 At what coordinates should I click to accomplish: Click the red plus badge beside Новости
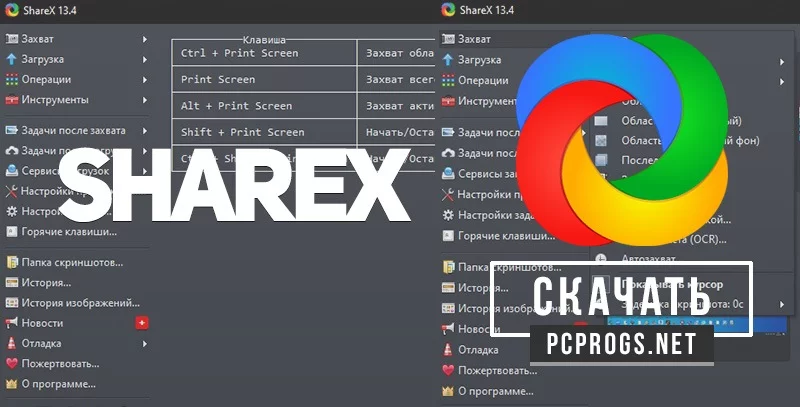[x=142, y=323]
